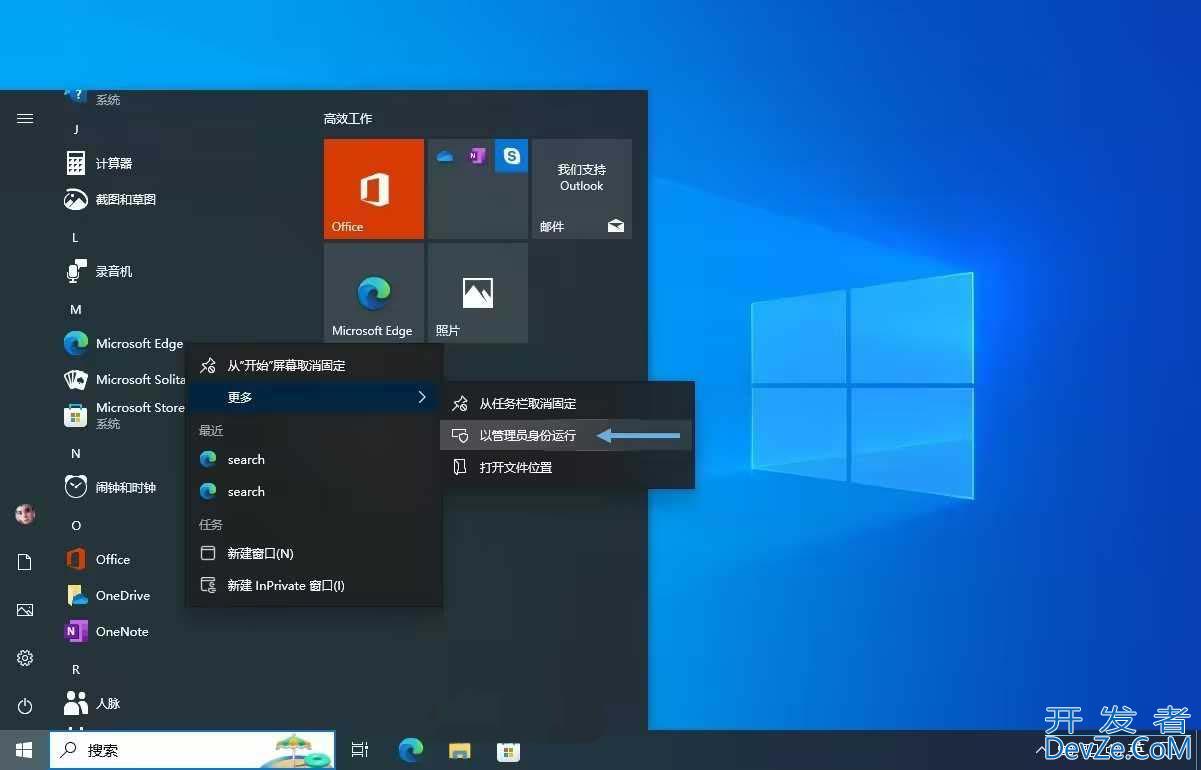Select 从任务栏取消固定 option
This screenshot has width=1201, height=770.
[x=567, y=403]
